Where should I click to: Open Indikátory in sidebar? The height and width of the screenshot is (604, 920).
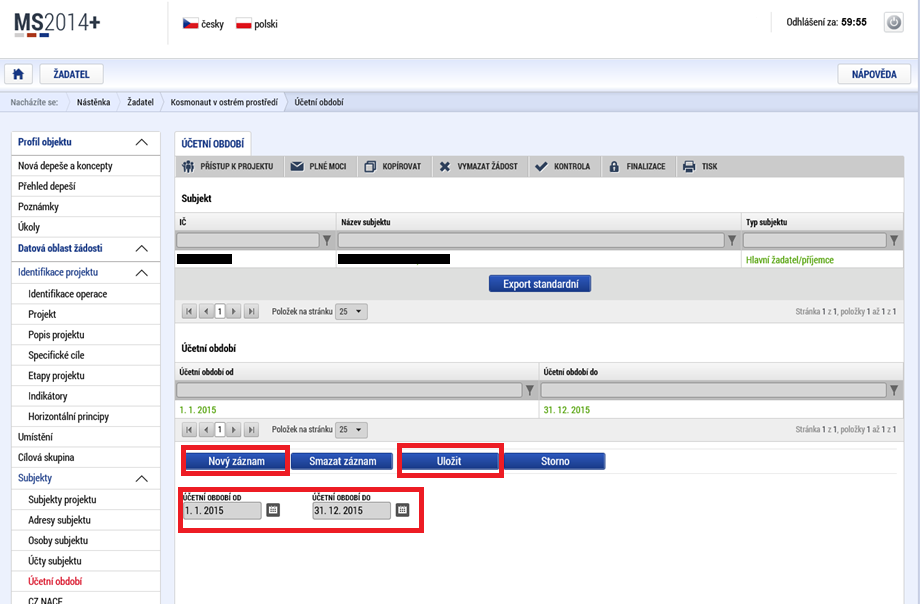tap(86, 397)
